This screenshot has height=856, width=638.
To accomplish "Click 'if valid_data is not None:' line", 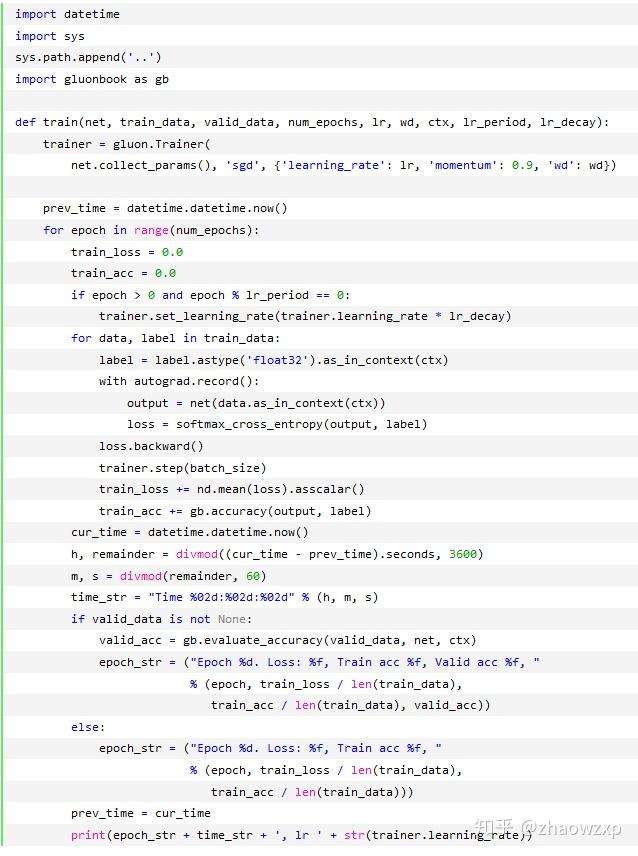I will click(161, 620).
